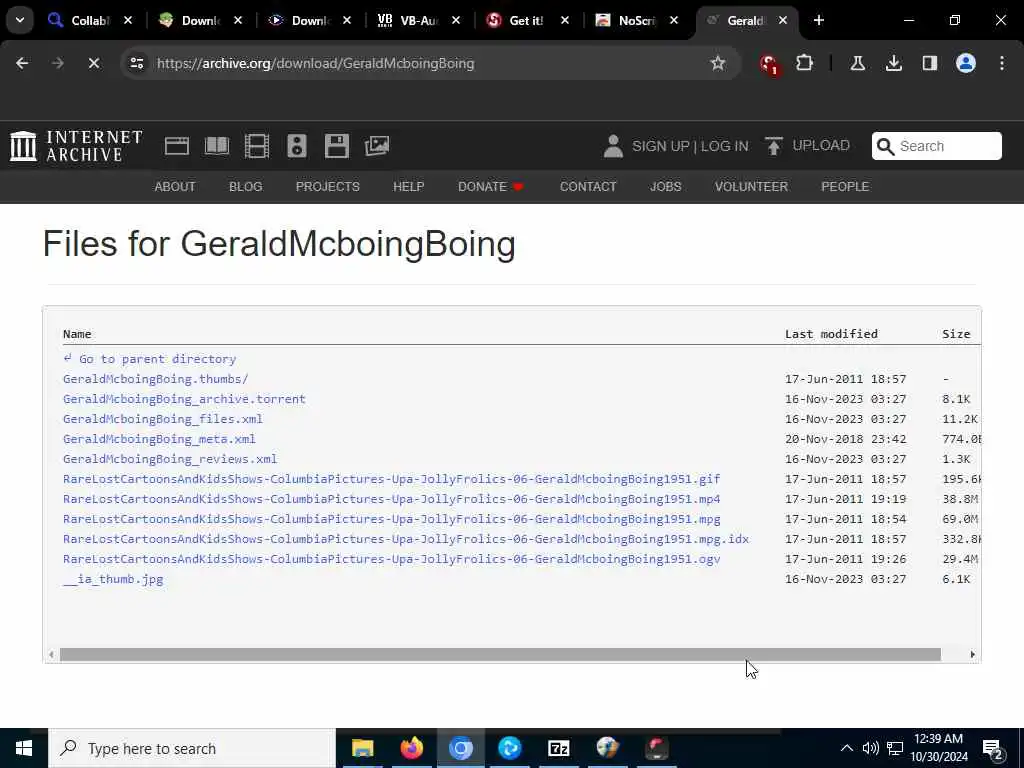Open the GeraldMcboingBoing1951.gif file link

pos(391,479)
